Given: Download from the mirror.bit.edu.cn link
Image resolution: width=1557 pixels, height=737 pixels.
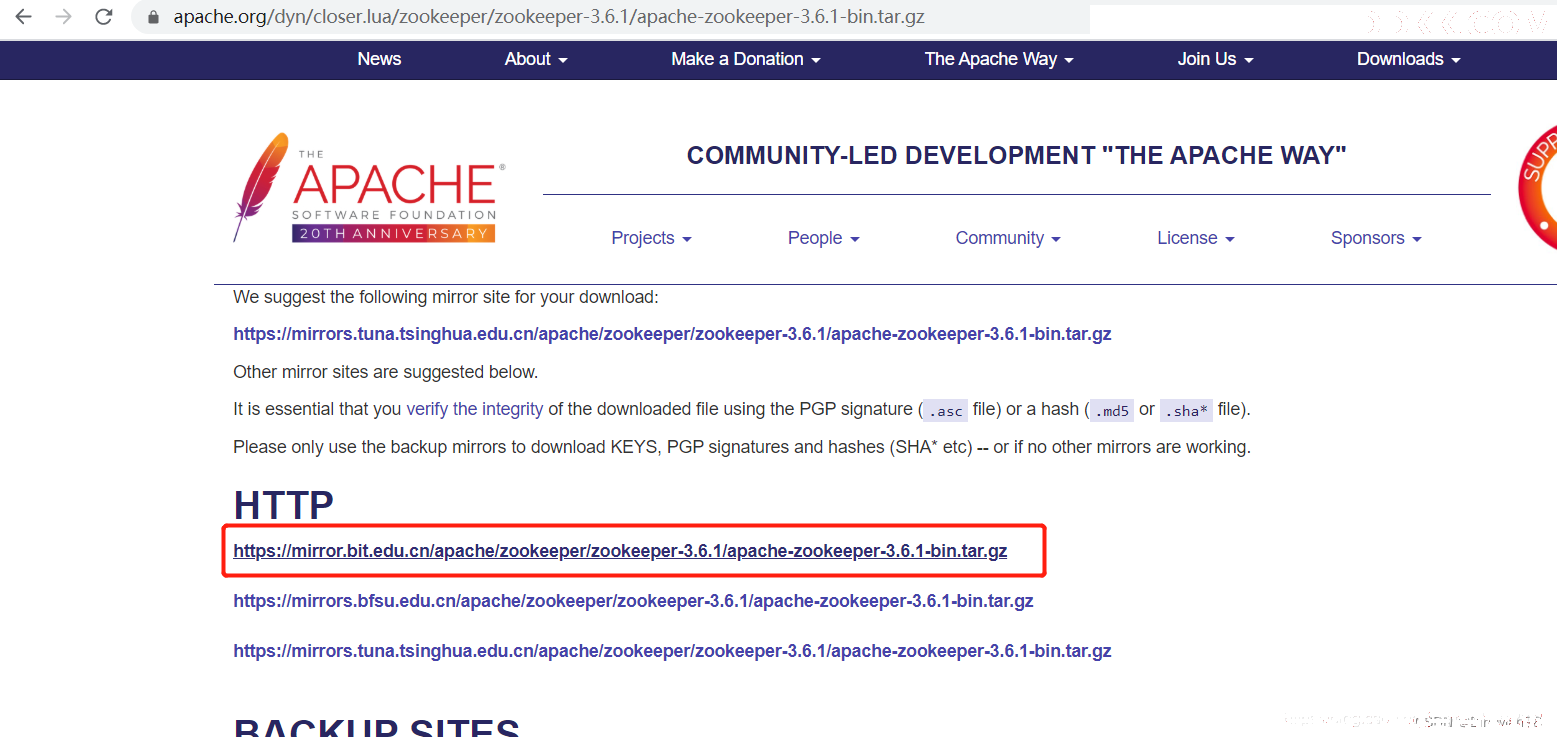Looking at the screenshot, I should (x=620, y=551).
